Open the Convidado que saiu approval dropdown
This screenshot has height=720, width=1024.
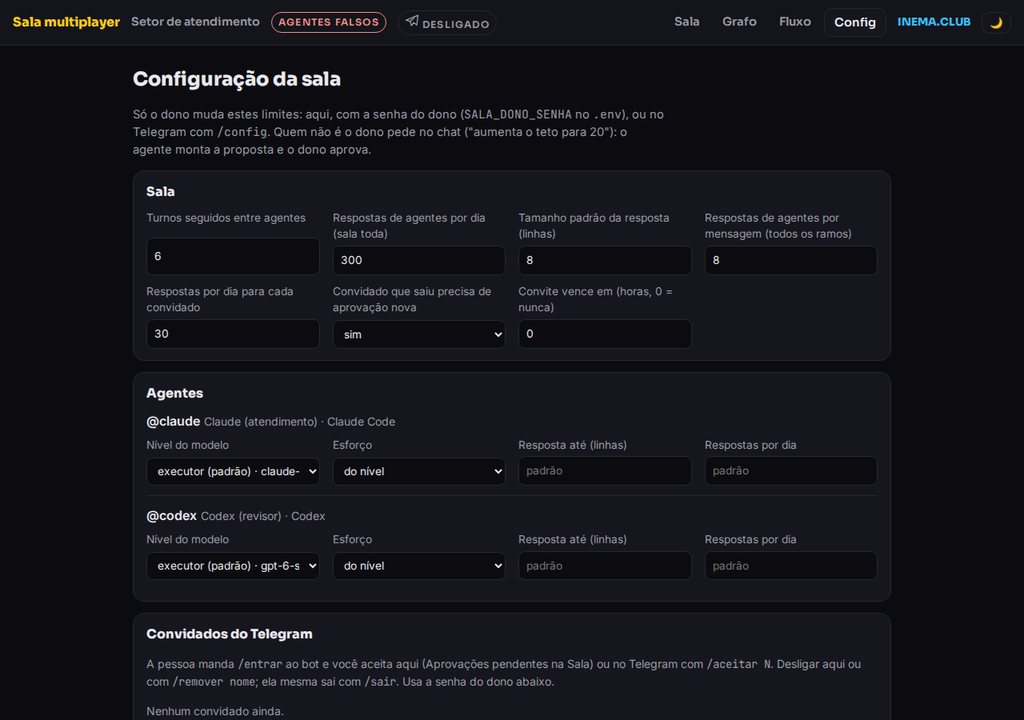click(419, 334)
